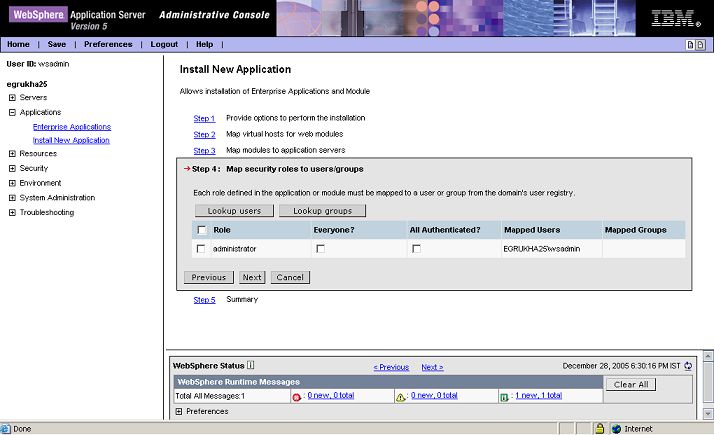Image resolution: width=714 pixels, height=435 pixels.
Task: Collapse the Applications tree node
Action: pyautogui.click(x=12, y=112)
